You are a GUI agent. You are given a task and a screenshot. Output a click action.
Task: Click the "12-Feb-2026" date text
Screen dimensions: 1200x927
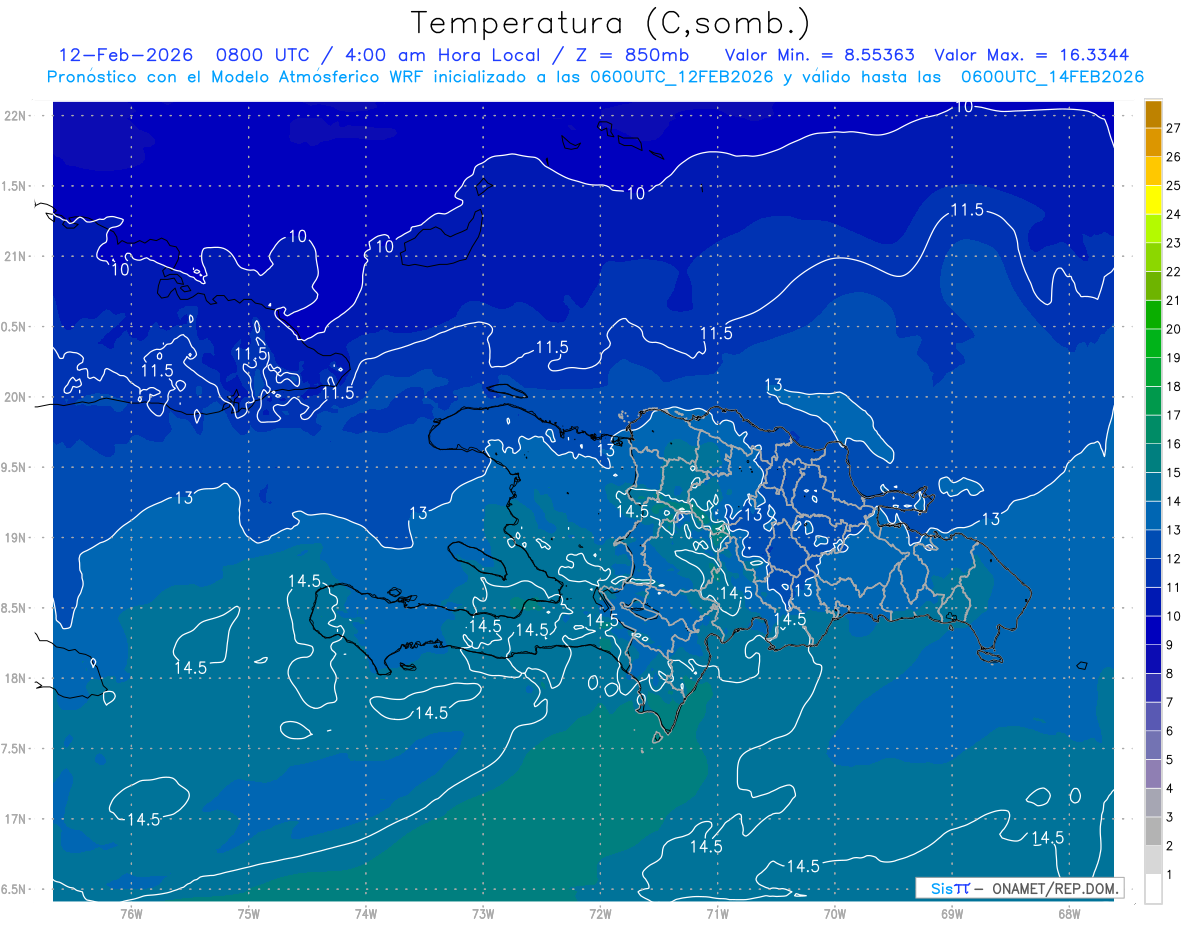tap(125, 55)
